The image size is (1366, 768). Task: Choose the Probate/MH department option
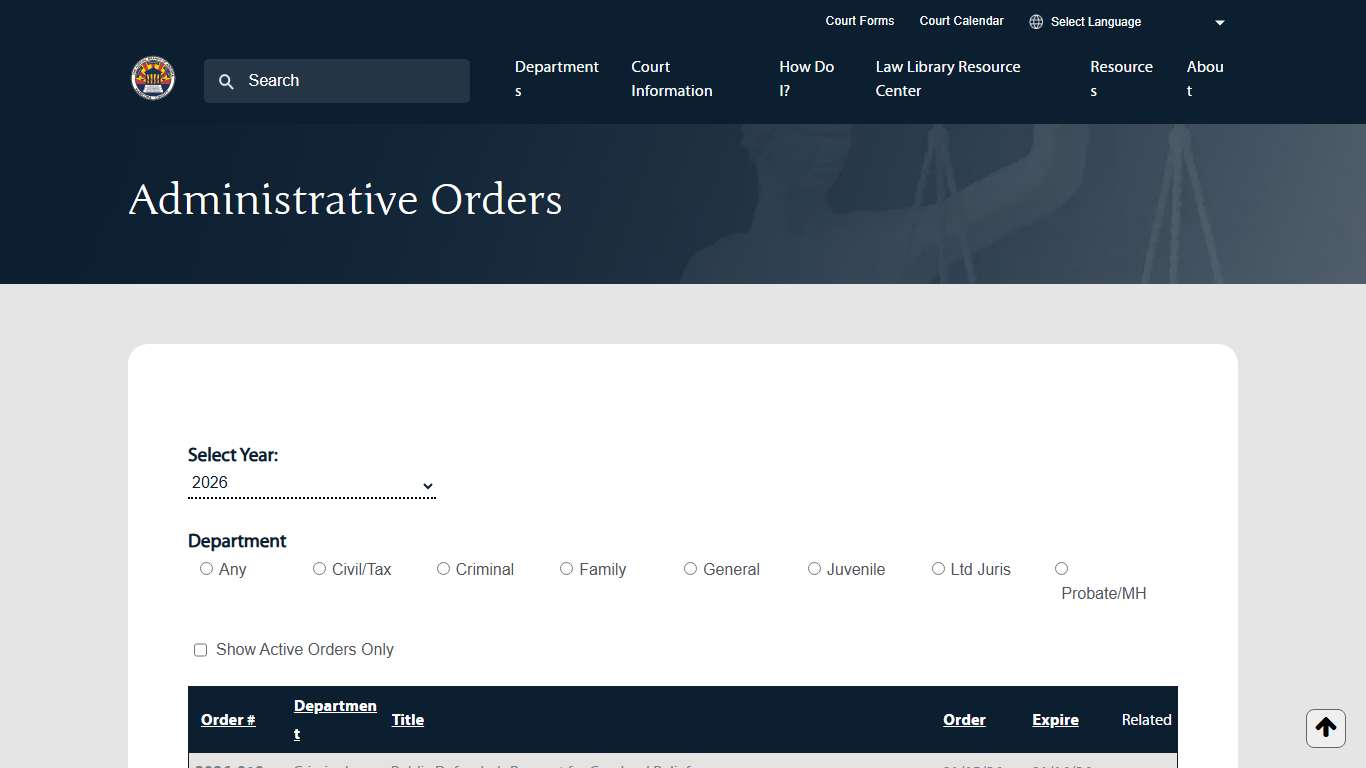coord(1061,568)
